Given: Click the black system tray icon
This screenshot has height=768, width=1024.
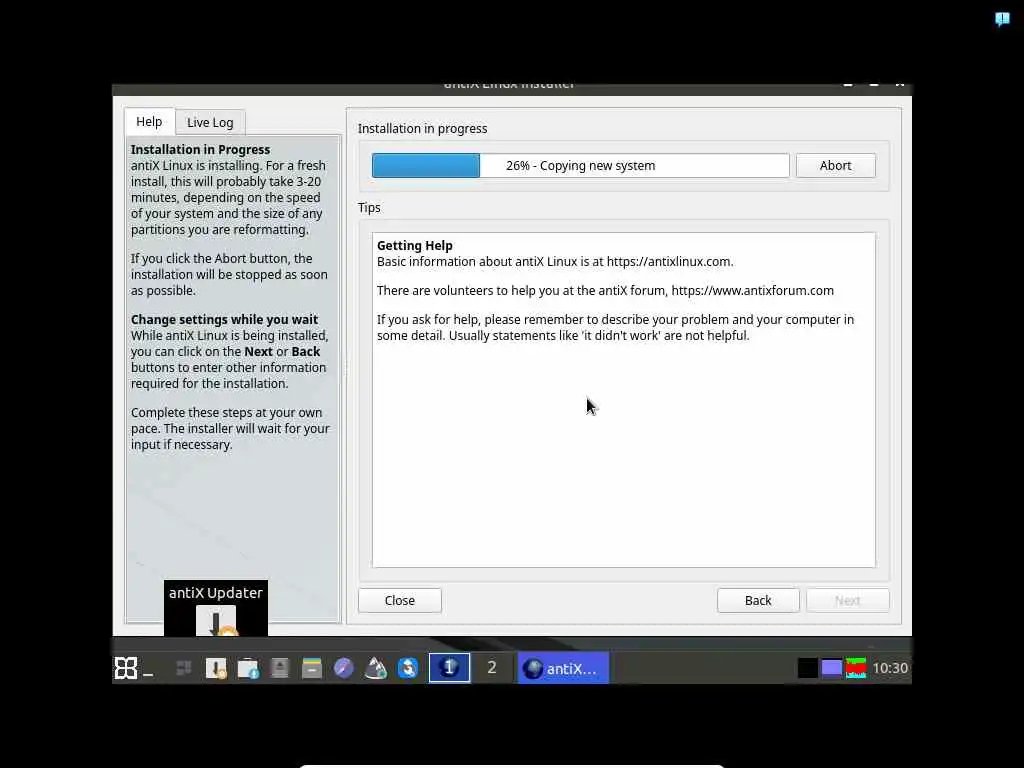Looking at the screenshot, I should [x=808, y=667].
